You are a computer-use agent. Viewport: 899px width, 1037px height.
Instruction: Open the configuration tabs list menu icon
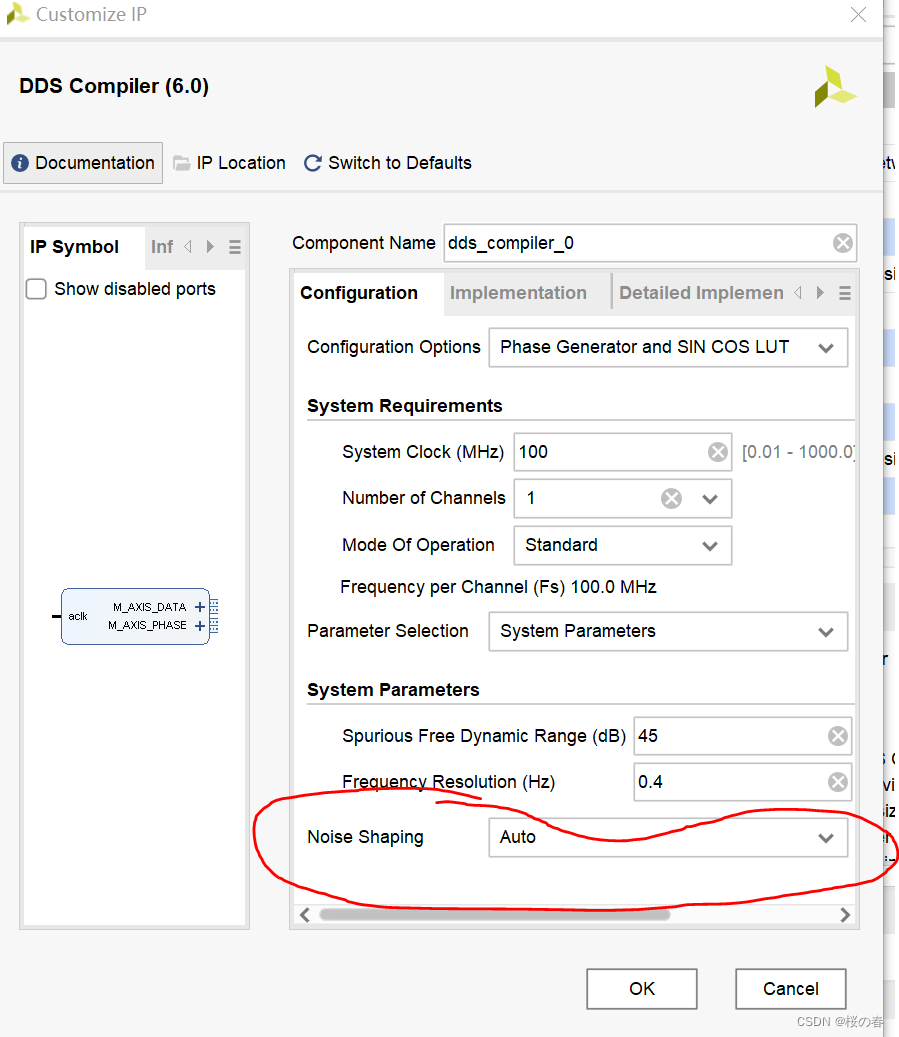(x=845, y=294)
